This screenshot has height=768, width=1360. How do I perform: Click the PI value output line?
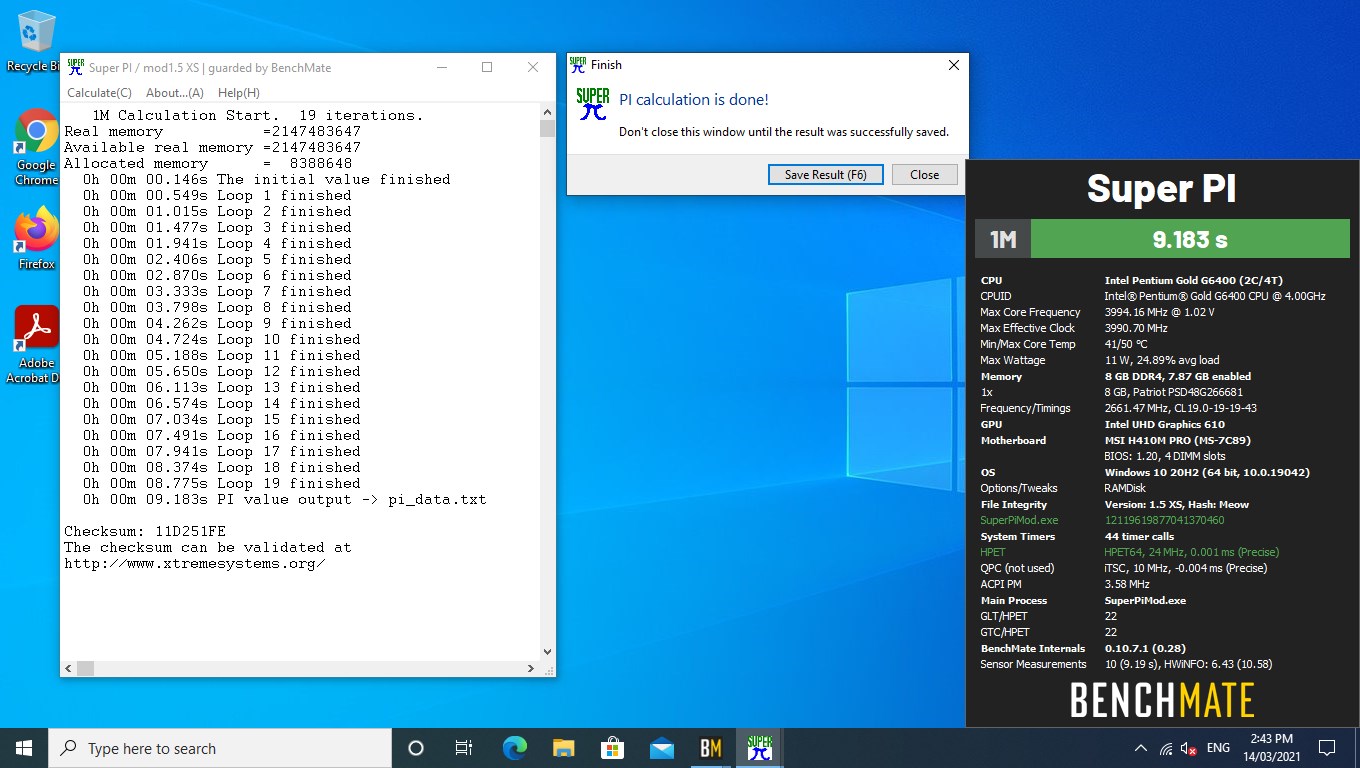pos(285,499)
